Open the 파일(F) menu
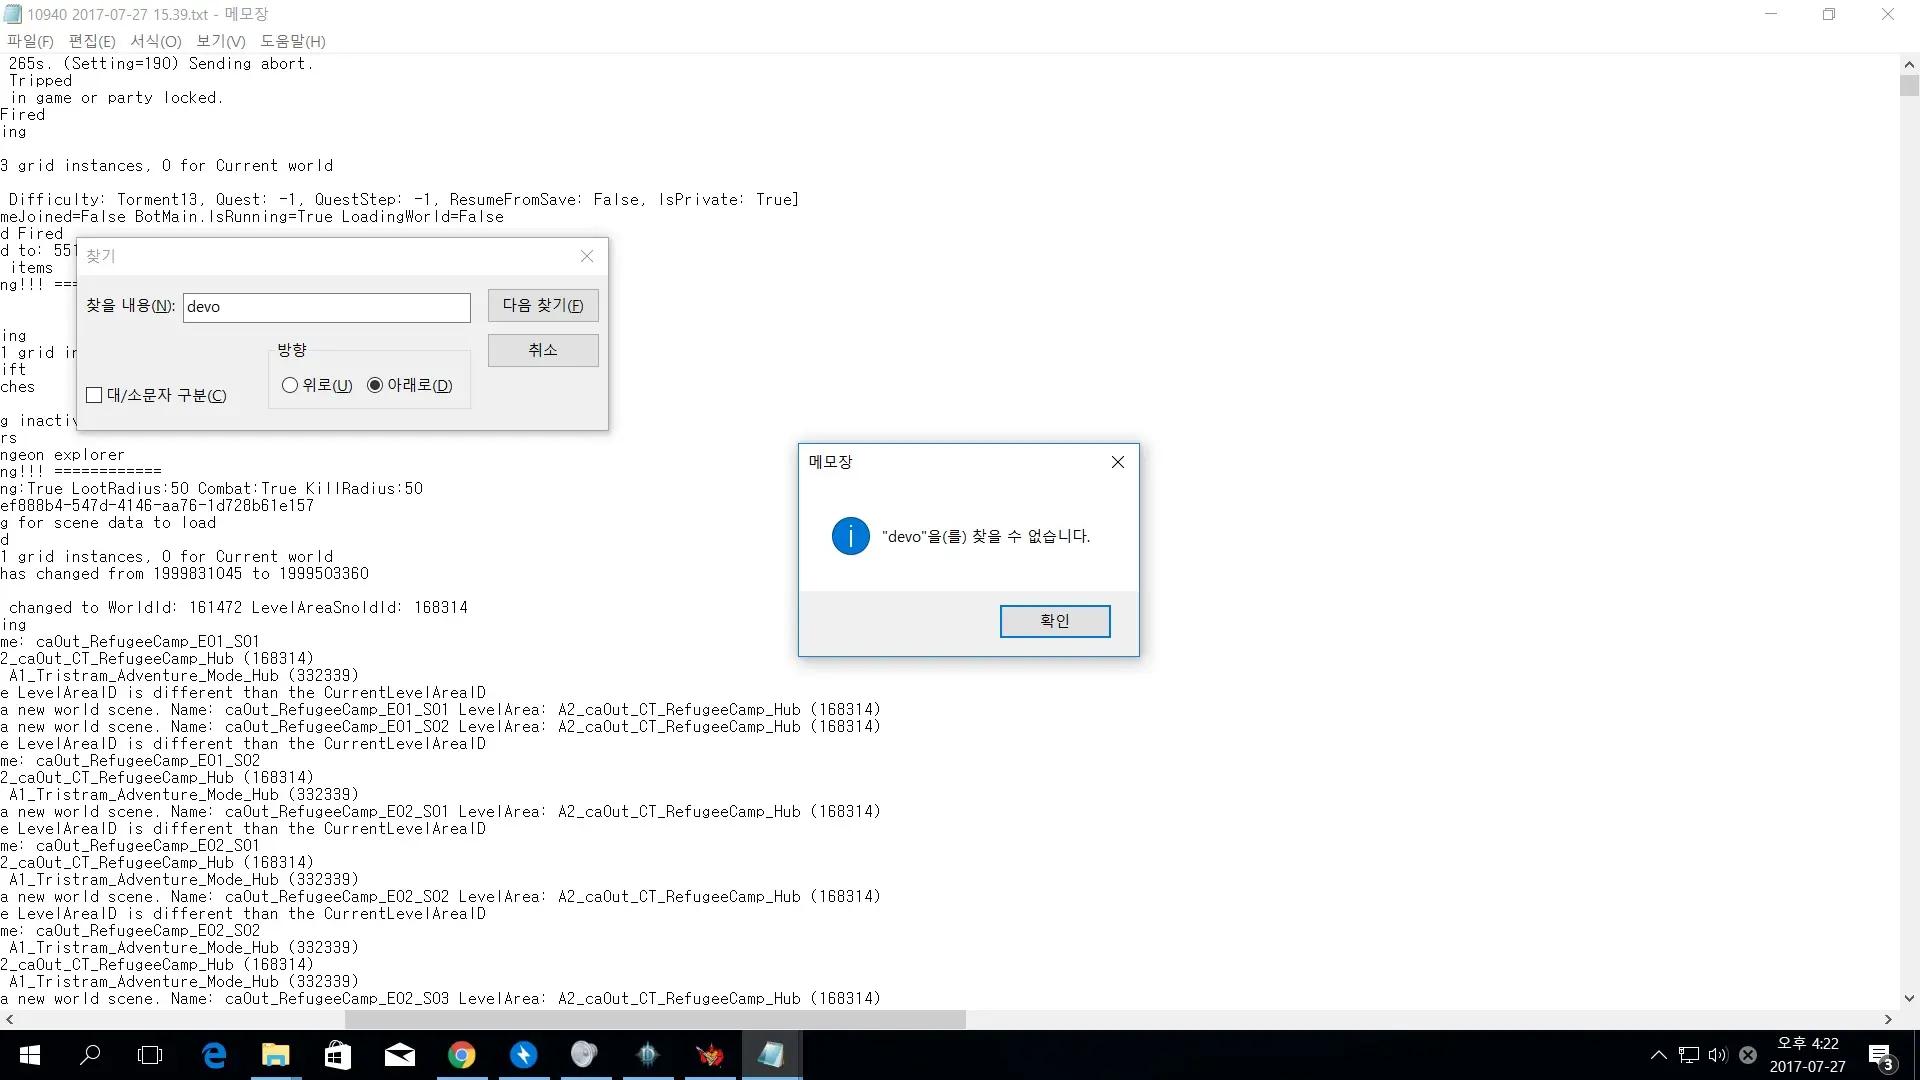Image resolution: width=1920 pixels, height=1080 pixels. click(30, 41)
